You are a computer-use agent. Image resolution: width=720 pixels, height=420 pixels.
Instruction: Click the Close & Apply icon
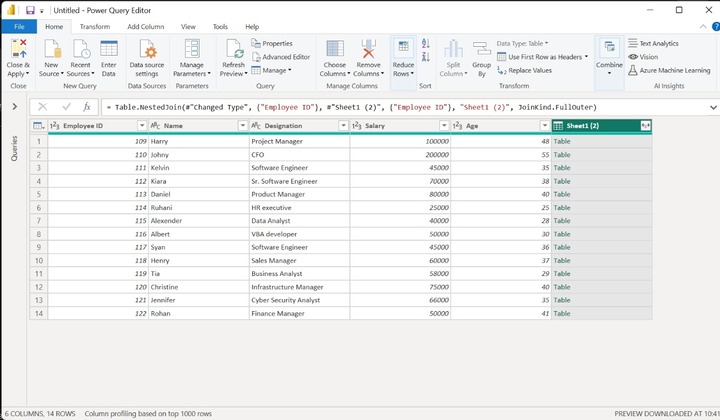pyautogui.click(x=18, y=50)
